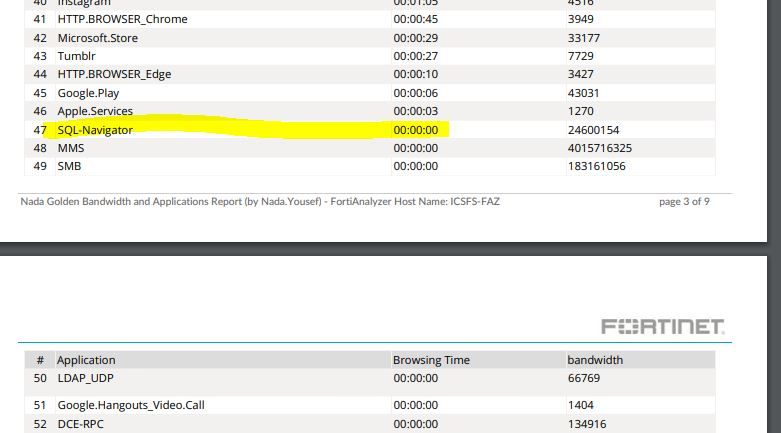This screenshot has width=781, height=433.
Task: Select the Tumblr application entry
Action: point(76,56)
